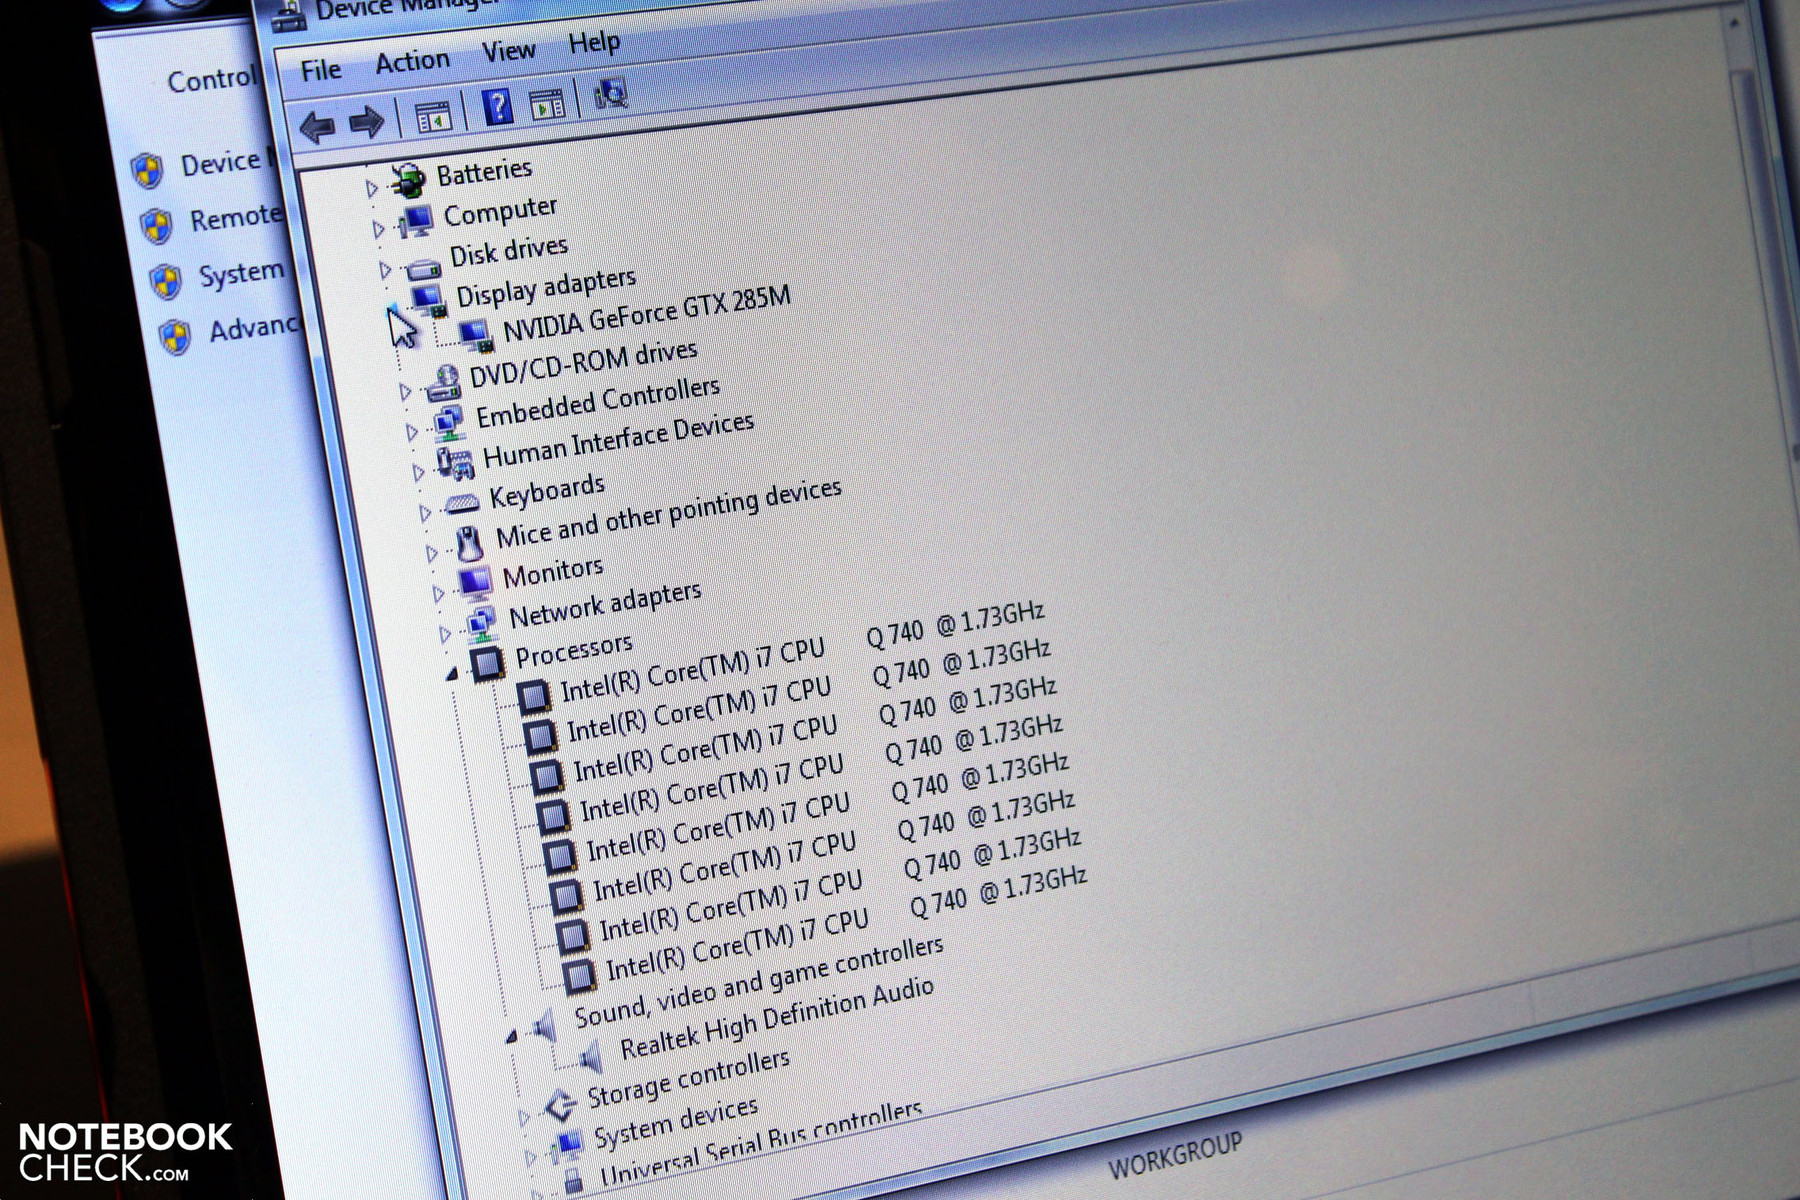Select the Embedded Controllers label
This screenshot has width=1800, height=1200.
coord(597,402)
